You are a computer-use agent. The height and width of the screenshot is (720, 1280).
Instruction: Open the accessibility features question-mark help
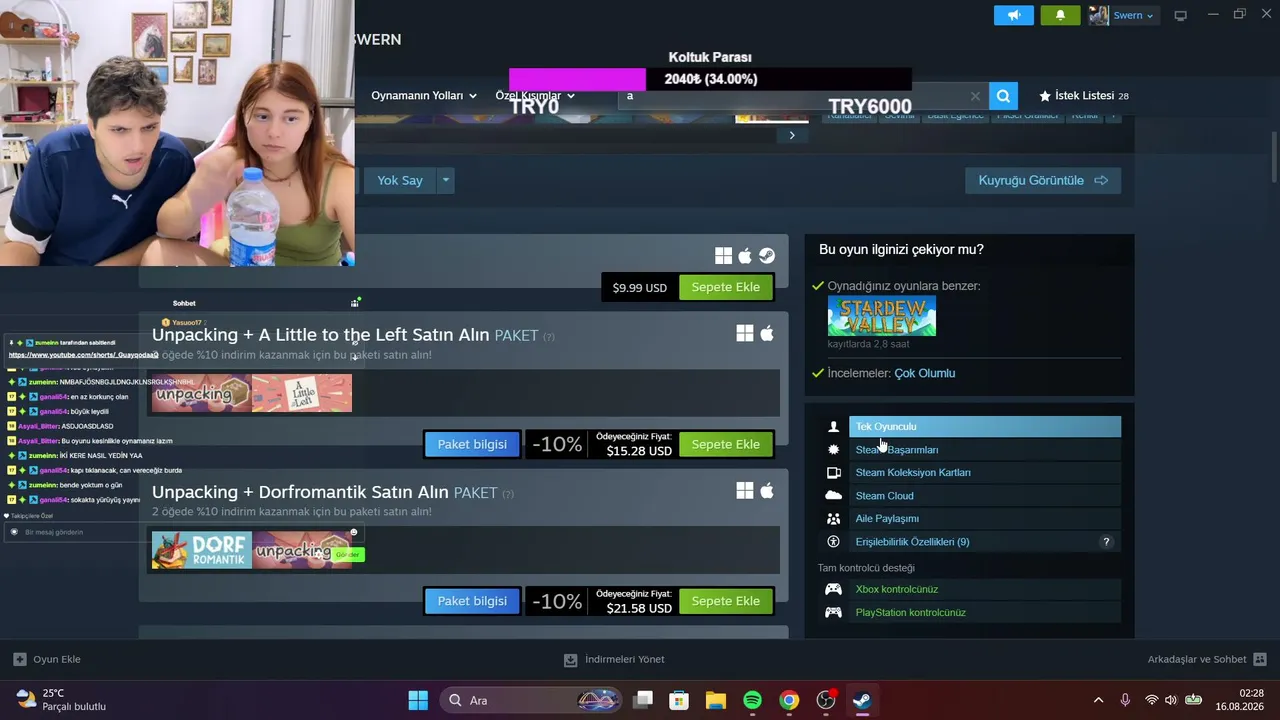[x=1106, y=542]
